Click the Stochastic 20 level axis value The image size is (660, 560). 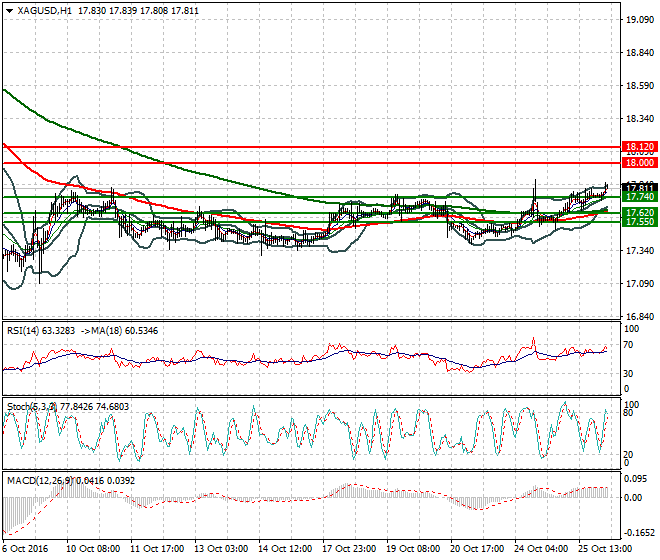(x=628, y=455)
